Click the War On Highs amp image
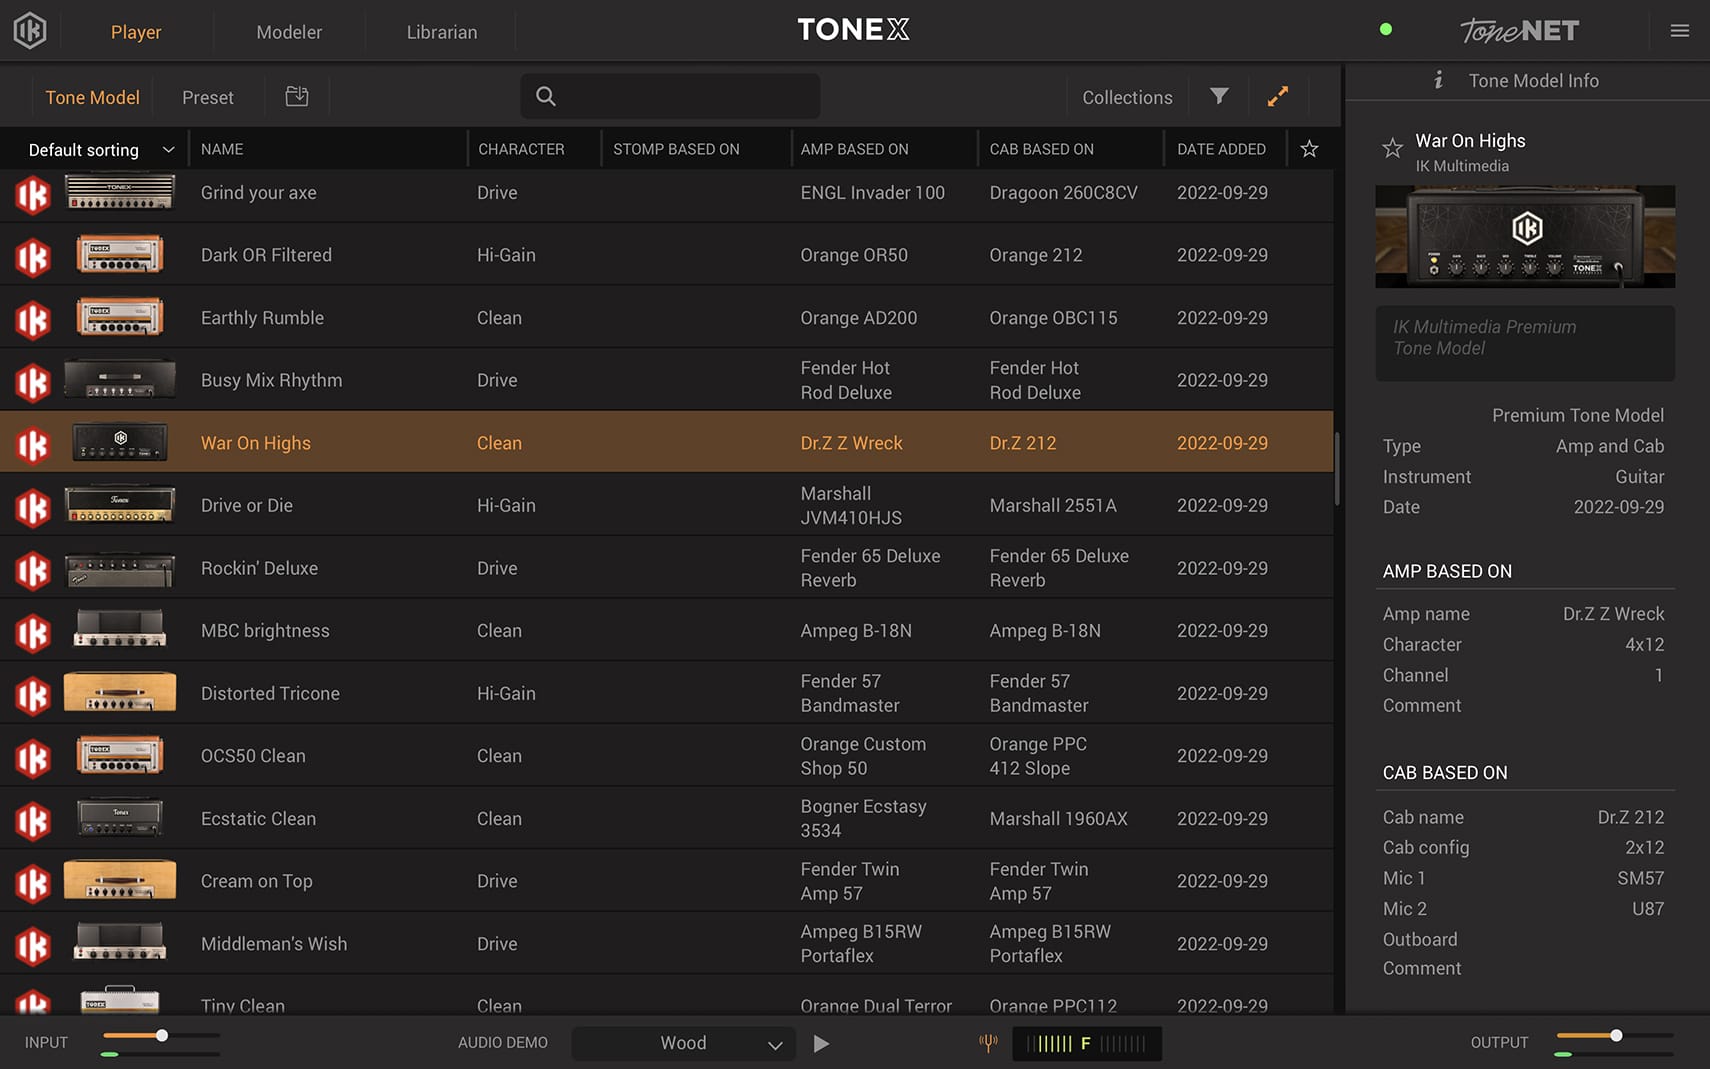The image size is (1710, 1069). click(x=1525, y=236)
